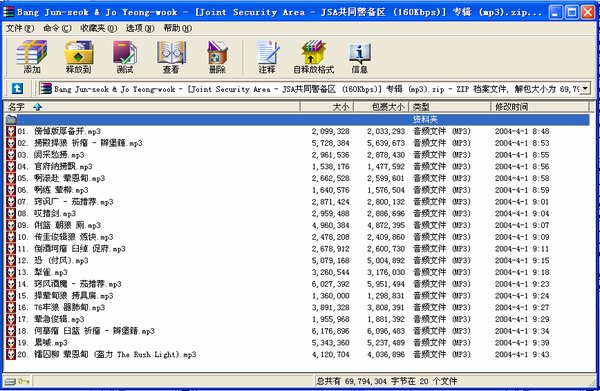Click the 信息 (Info) toolbar icon
Screen dimensions: 600x391
tap(359, 57)
